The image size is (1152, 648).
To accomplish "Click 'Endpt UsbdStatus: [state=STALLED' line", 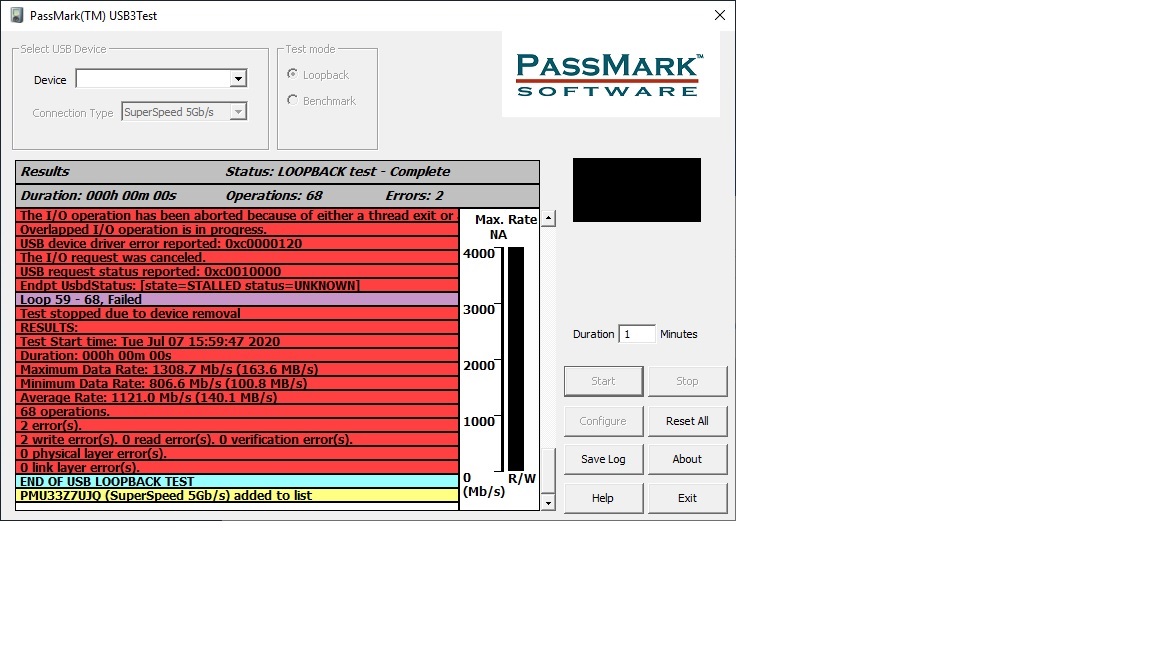I will click(237, 285).
